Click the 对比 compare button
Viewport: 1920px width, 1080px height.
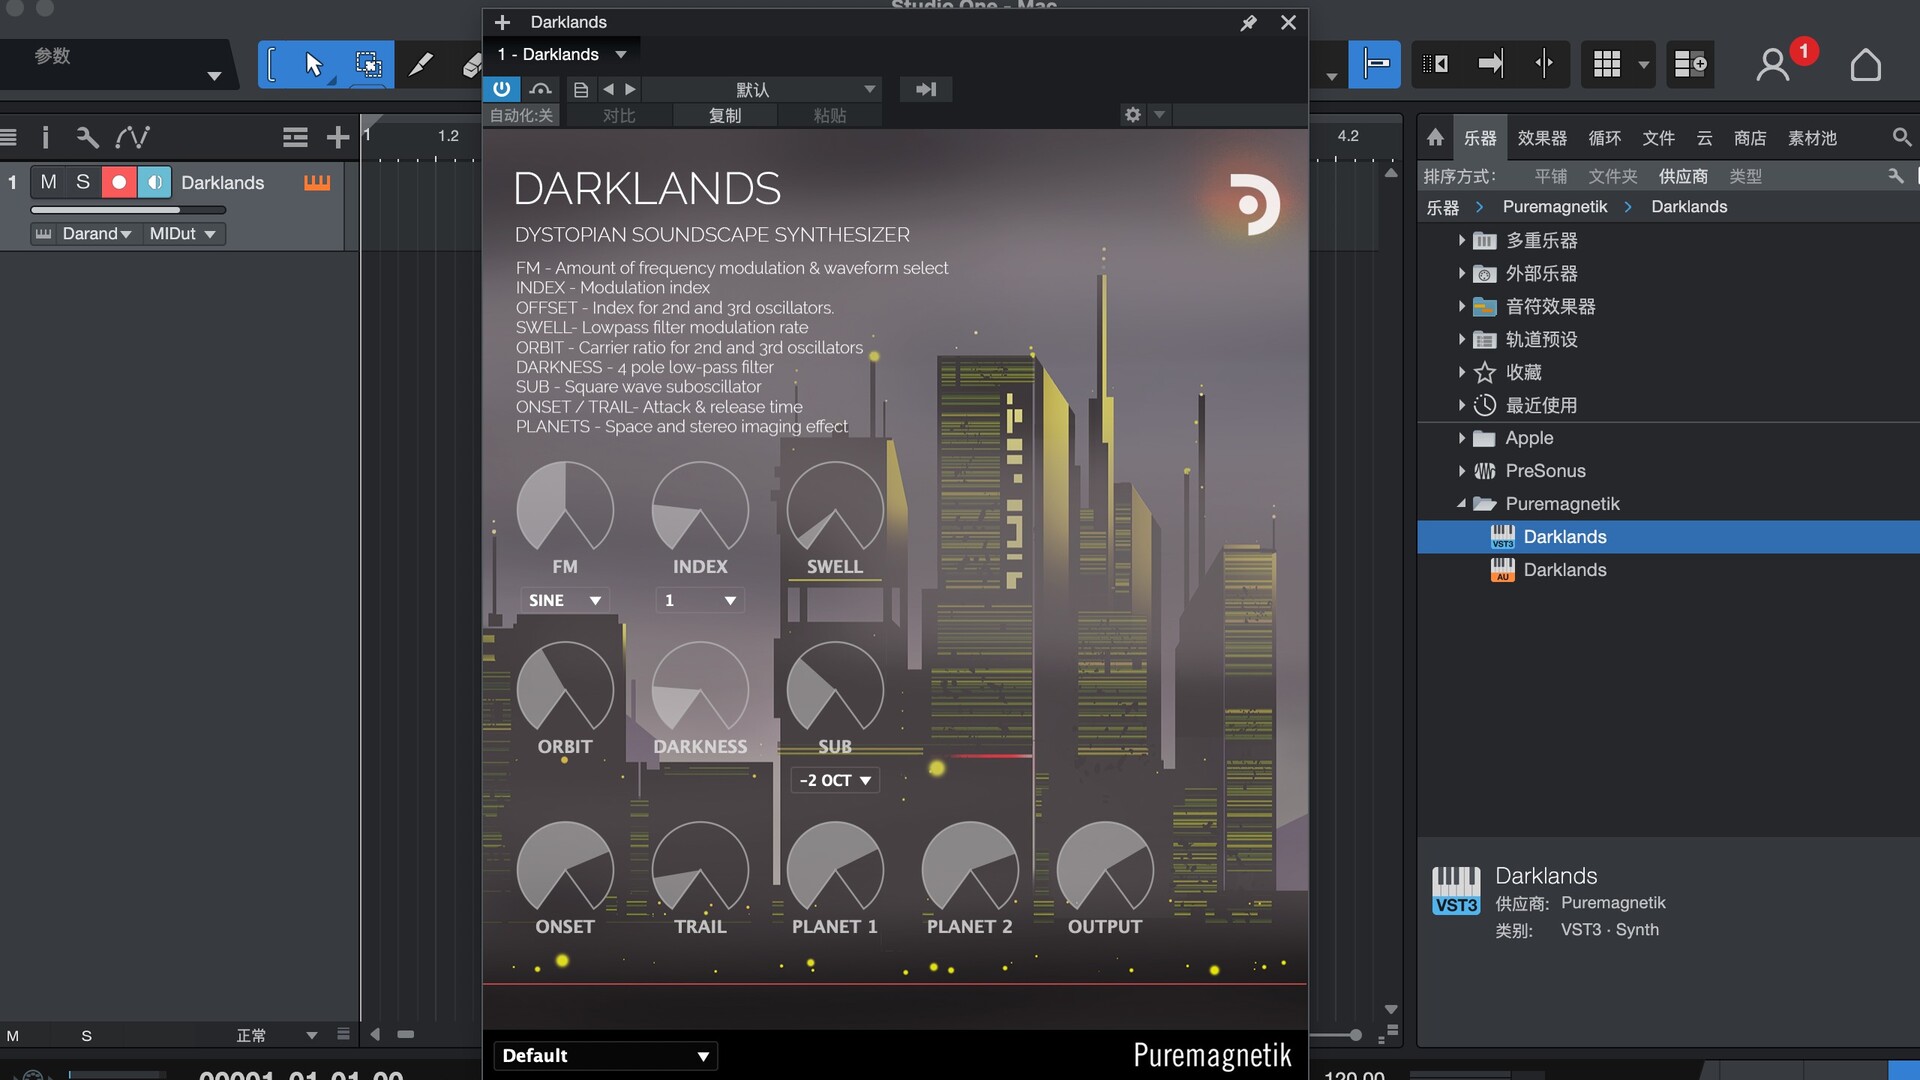tap(619, 115)
